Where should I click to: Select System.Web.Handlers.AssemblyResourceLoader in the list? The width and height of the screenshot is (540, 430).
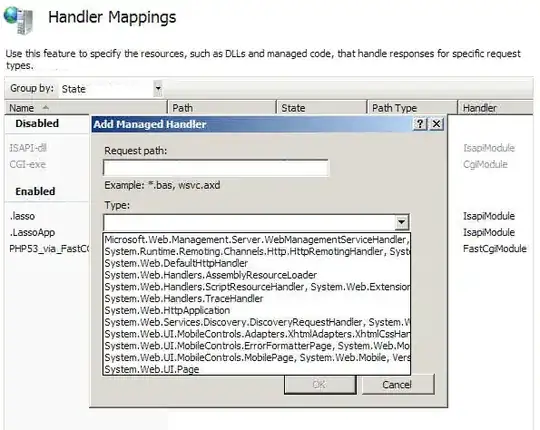pyautogui.click(x=257, y=275)
